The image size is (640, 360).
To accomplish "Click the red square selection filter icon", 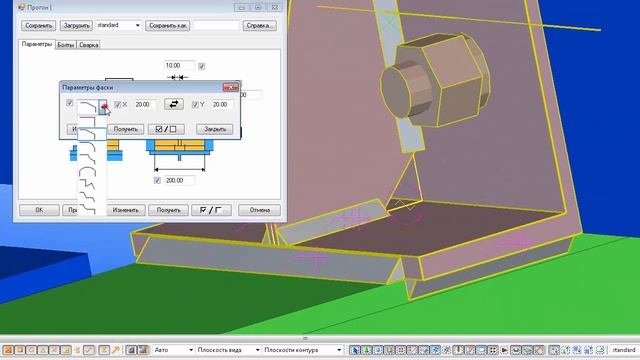I will click(x=400, y=350).
